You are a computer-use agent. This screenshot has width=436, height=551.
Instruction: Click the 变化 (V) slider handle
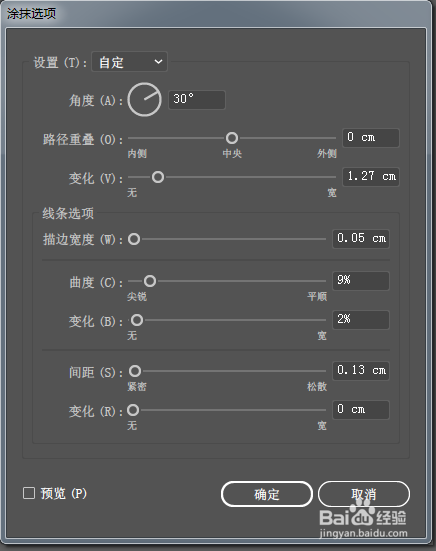click(x=158, y=177)
